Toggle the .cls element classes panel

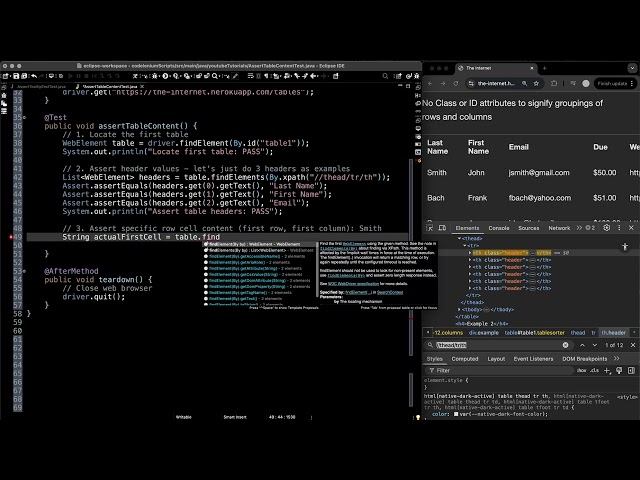click(x=595, y=370)
